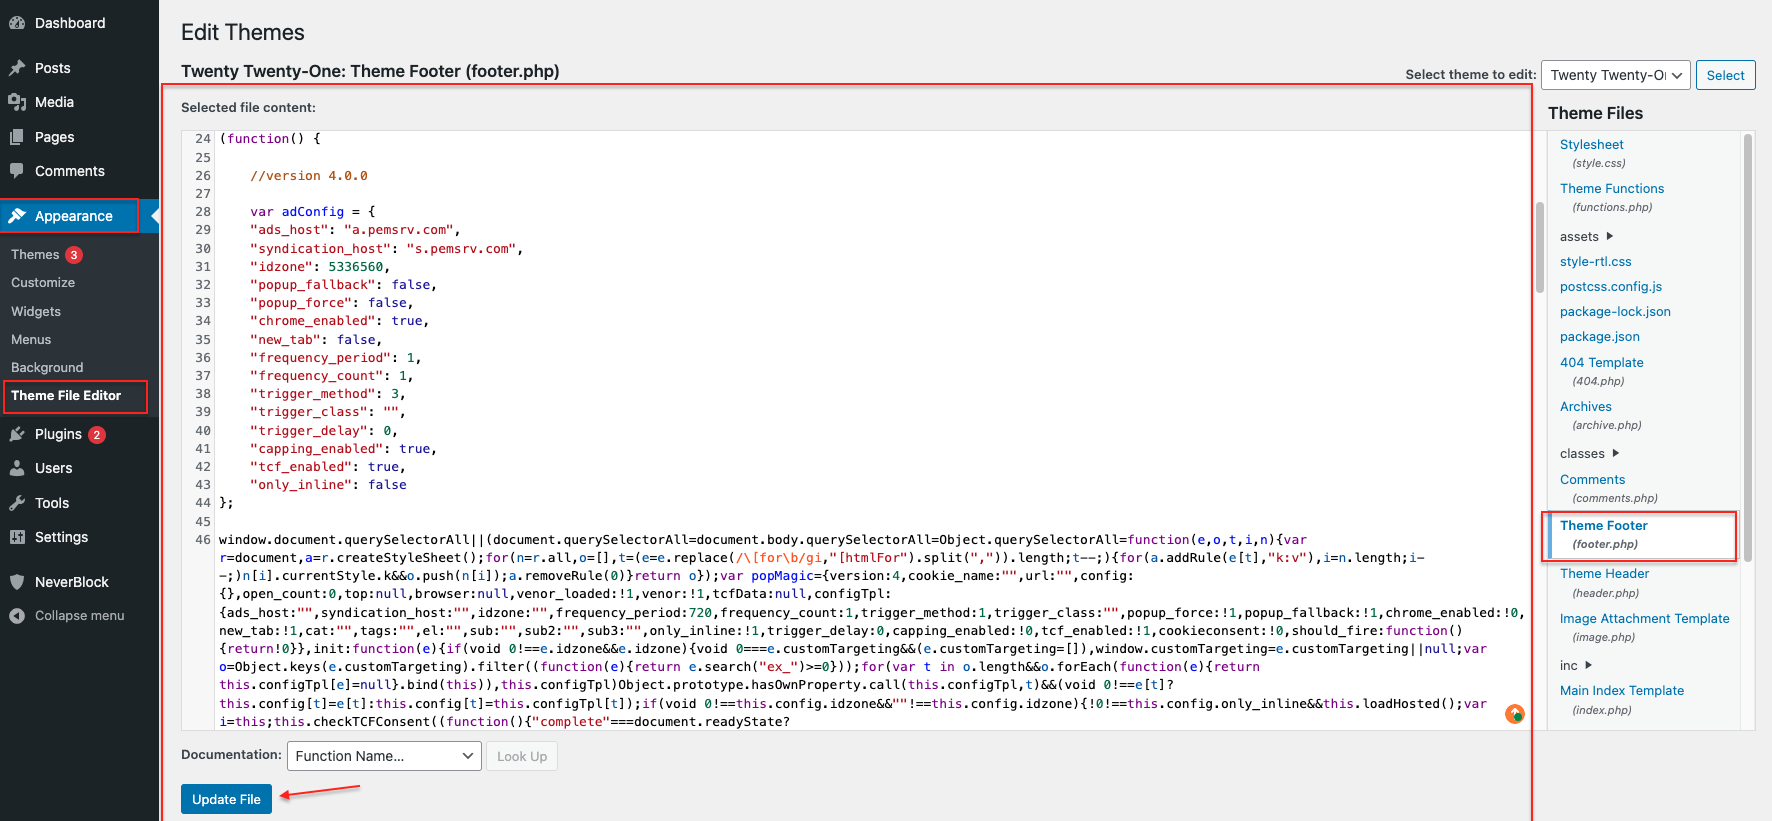Screen dimensions: 1772x821
Task: Open Theme Functions file
Action: click(x=1612, y=189)
